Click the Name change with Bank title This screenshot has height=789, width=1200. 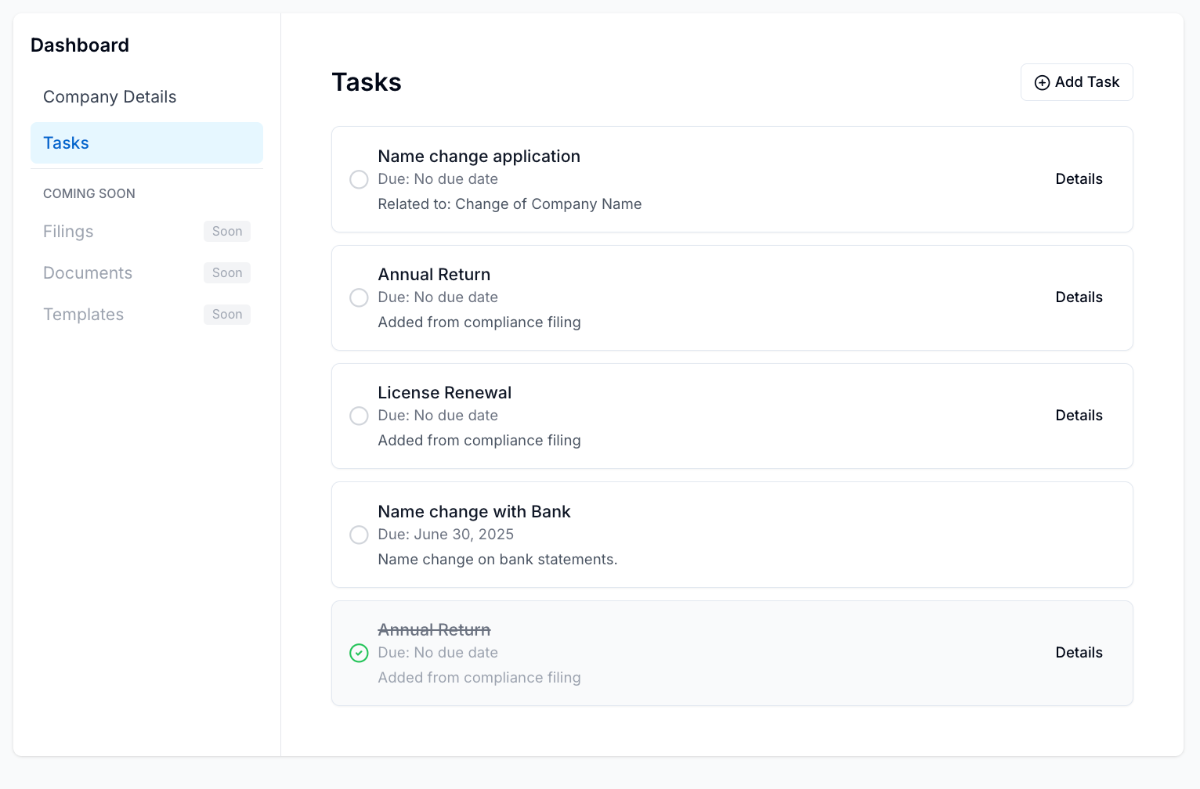click(x=474, y=511)
